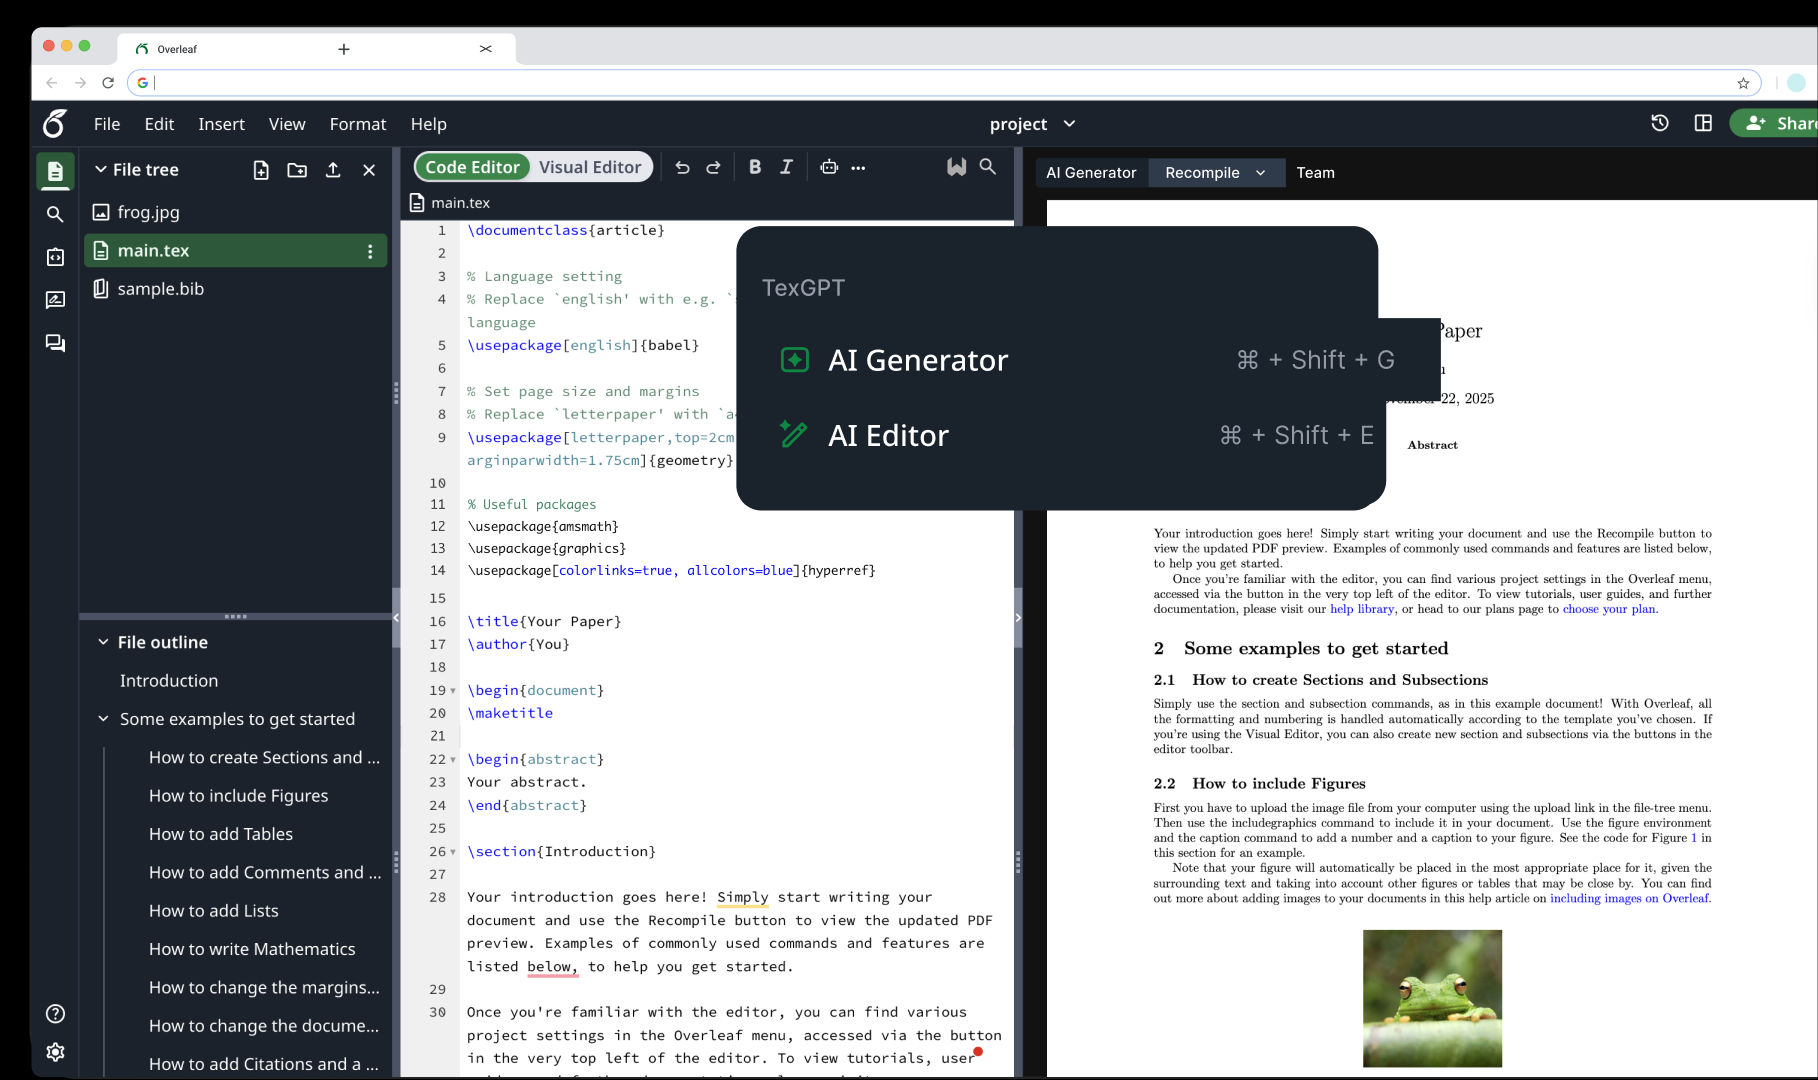Select sample.bib in the file tree
Viewport: 1818px width, 1080px height.
(236, 289)
